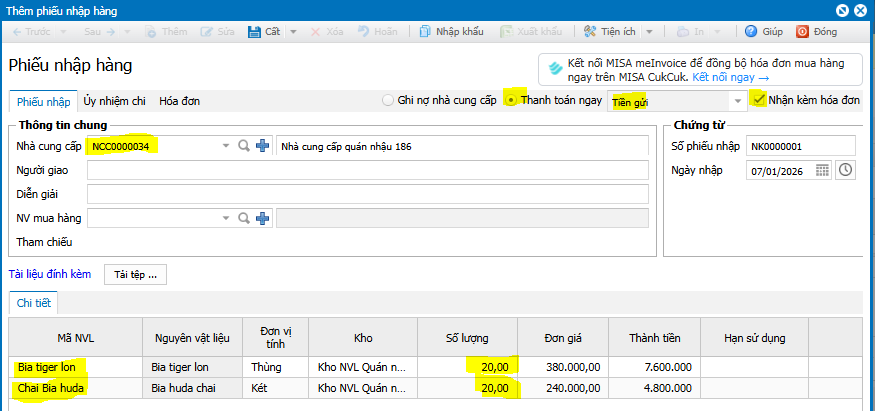The image size is (875, 411).
Task: Click the Số phiếu nhập field
Action: [800, 146]
